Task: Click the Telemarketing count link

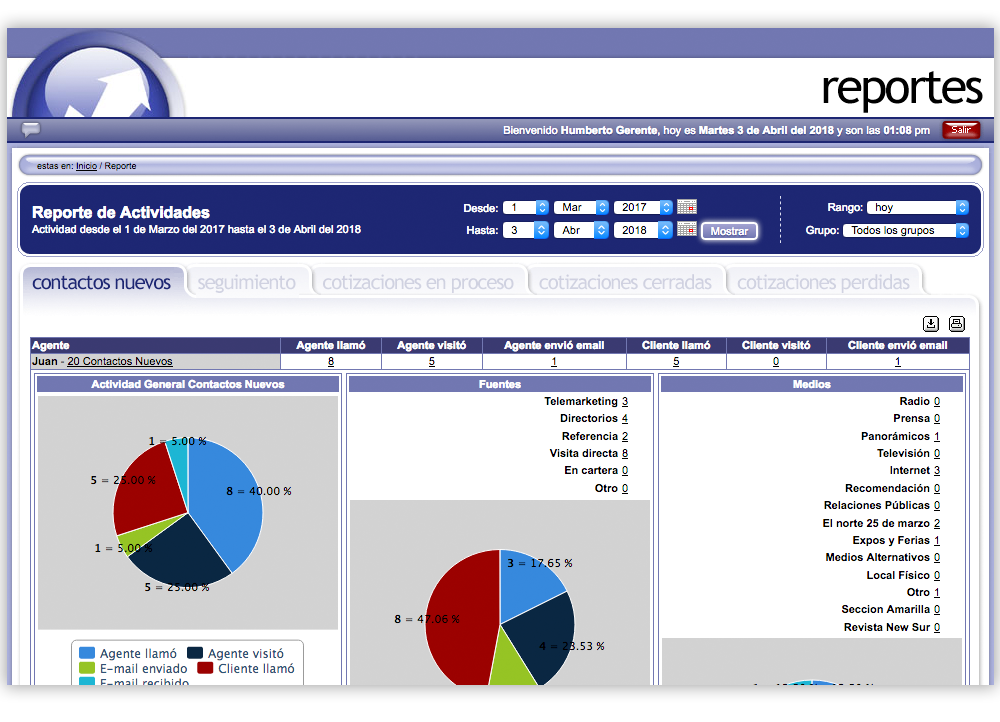Action: tap(625, 401)
